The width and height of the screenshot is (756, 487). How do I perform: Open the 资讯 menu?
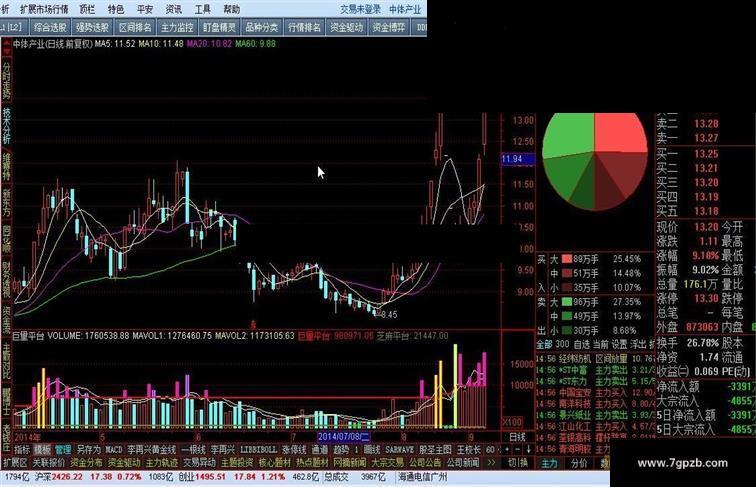174,9
